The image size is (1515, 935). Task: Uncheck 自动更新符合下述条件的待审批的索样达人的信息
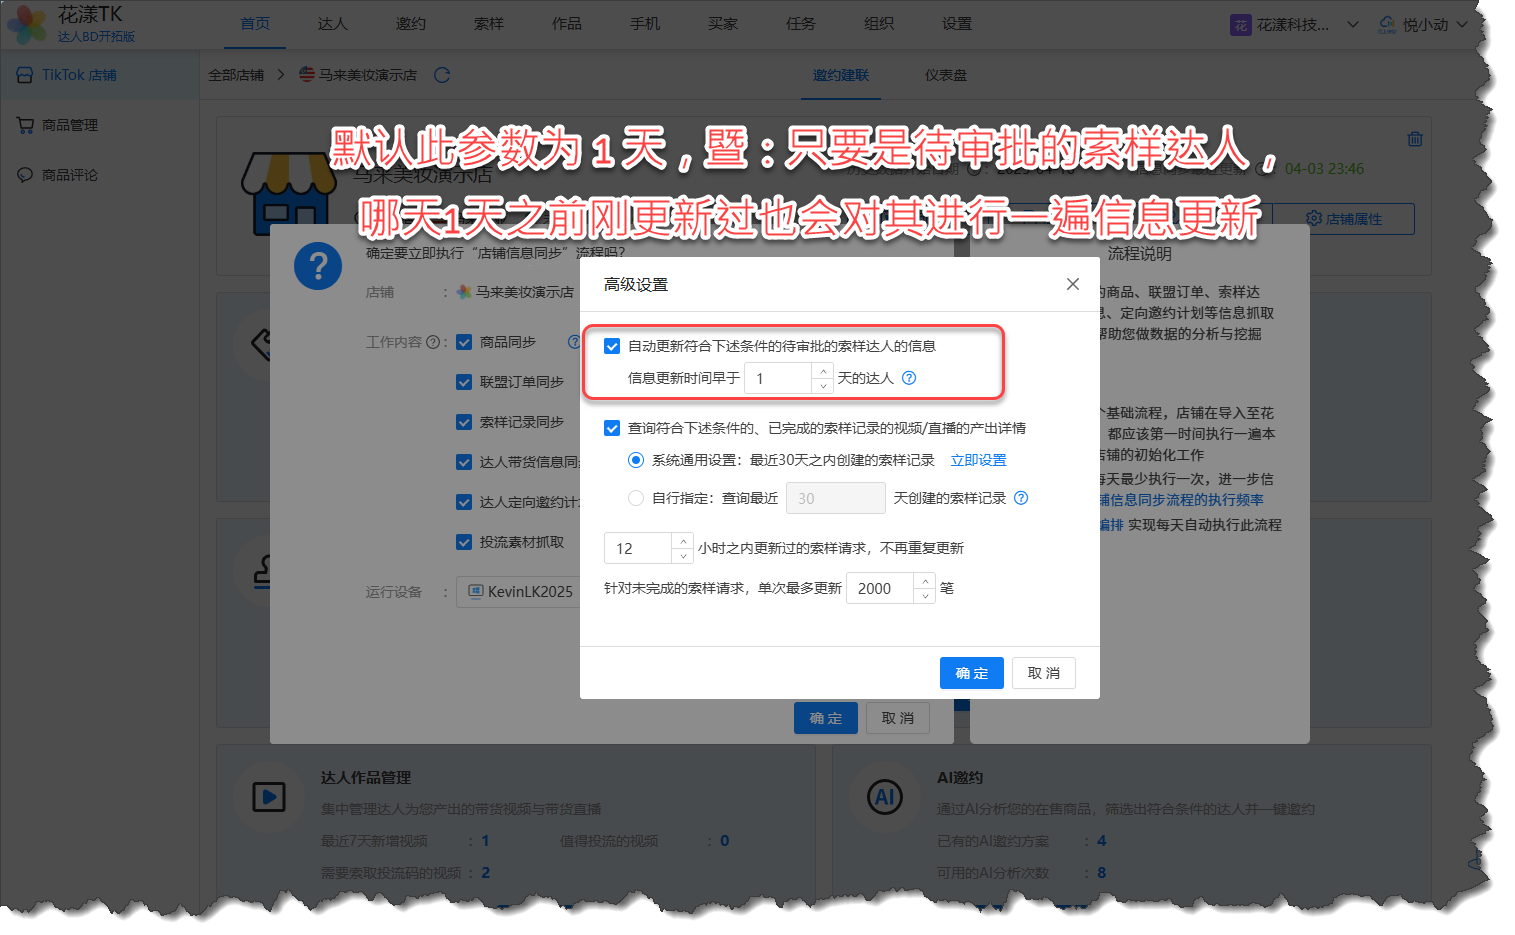[x=612, y=346]
